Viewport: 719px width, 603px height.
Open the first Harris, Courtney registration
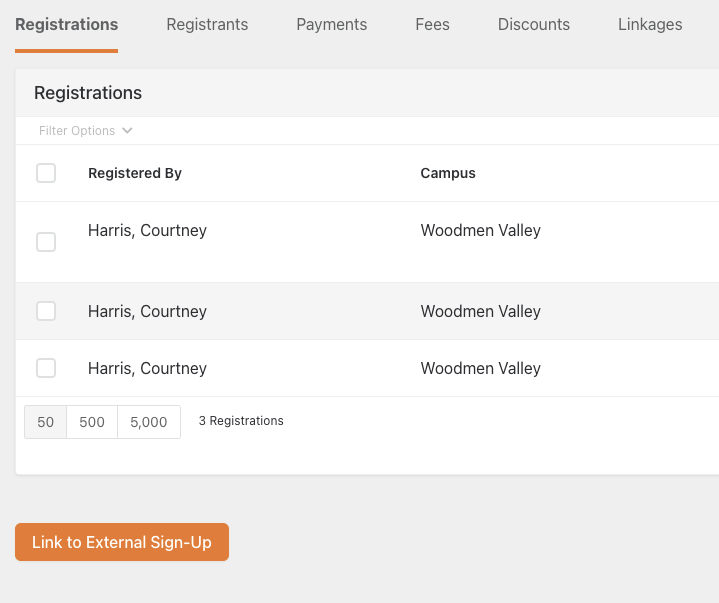[147, 231]
